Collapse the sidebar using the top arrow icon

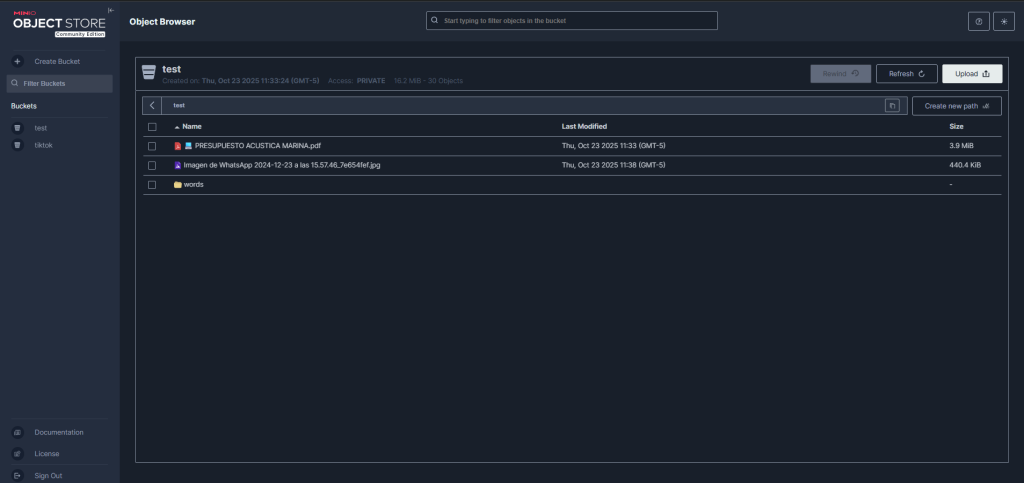pyautogui.click(x=111, y=10)
